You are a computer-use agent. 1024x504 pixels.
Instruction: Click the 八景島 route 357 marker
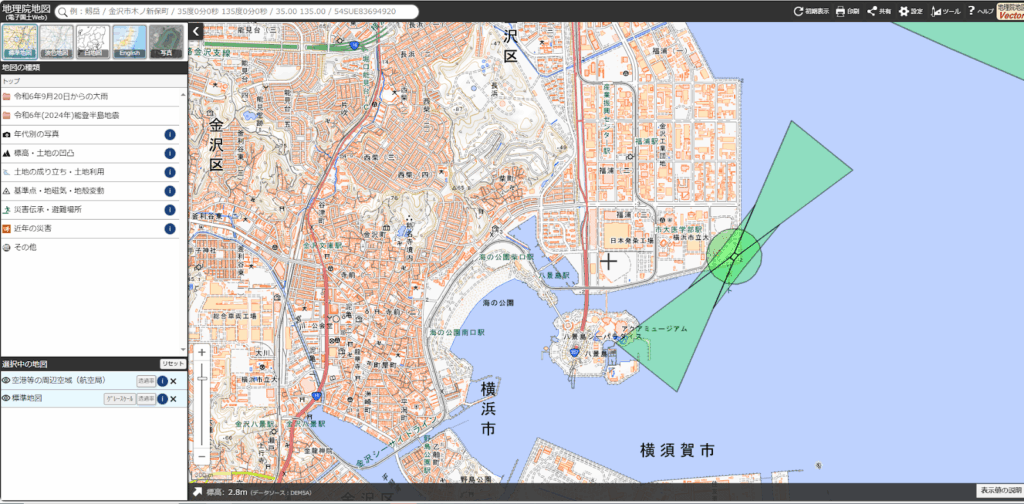(575, 351)
